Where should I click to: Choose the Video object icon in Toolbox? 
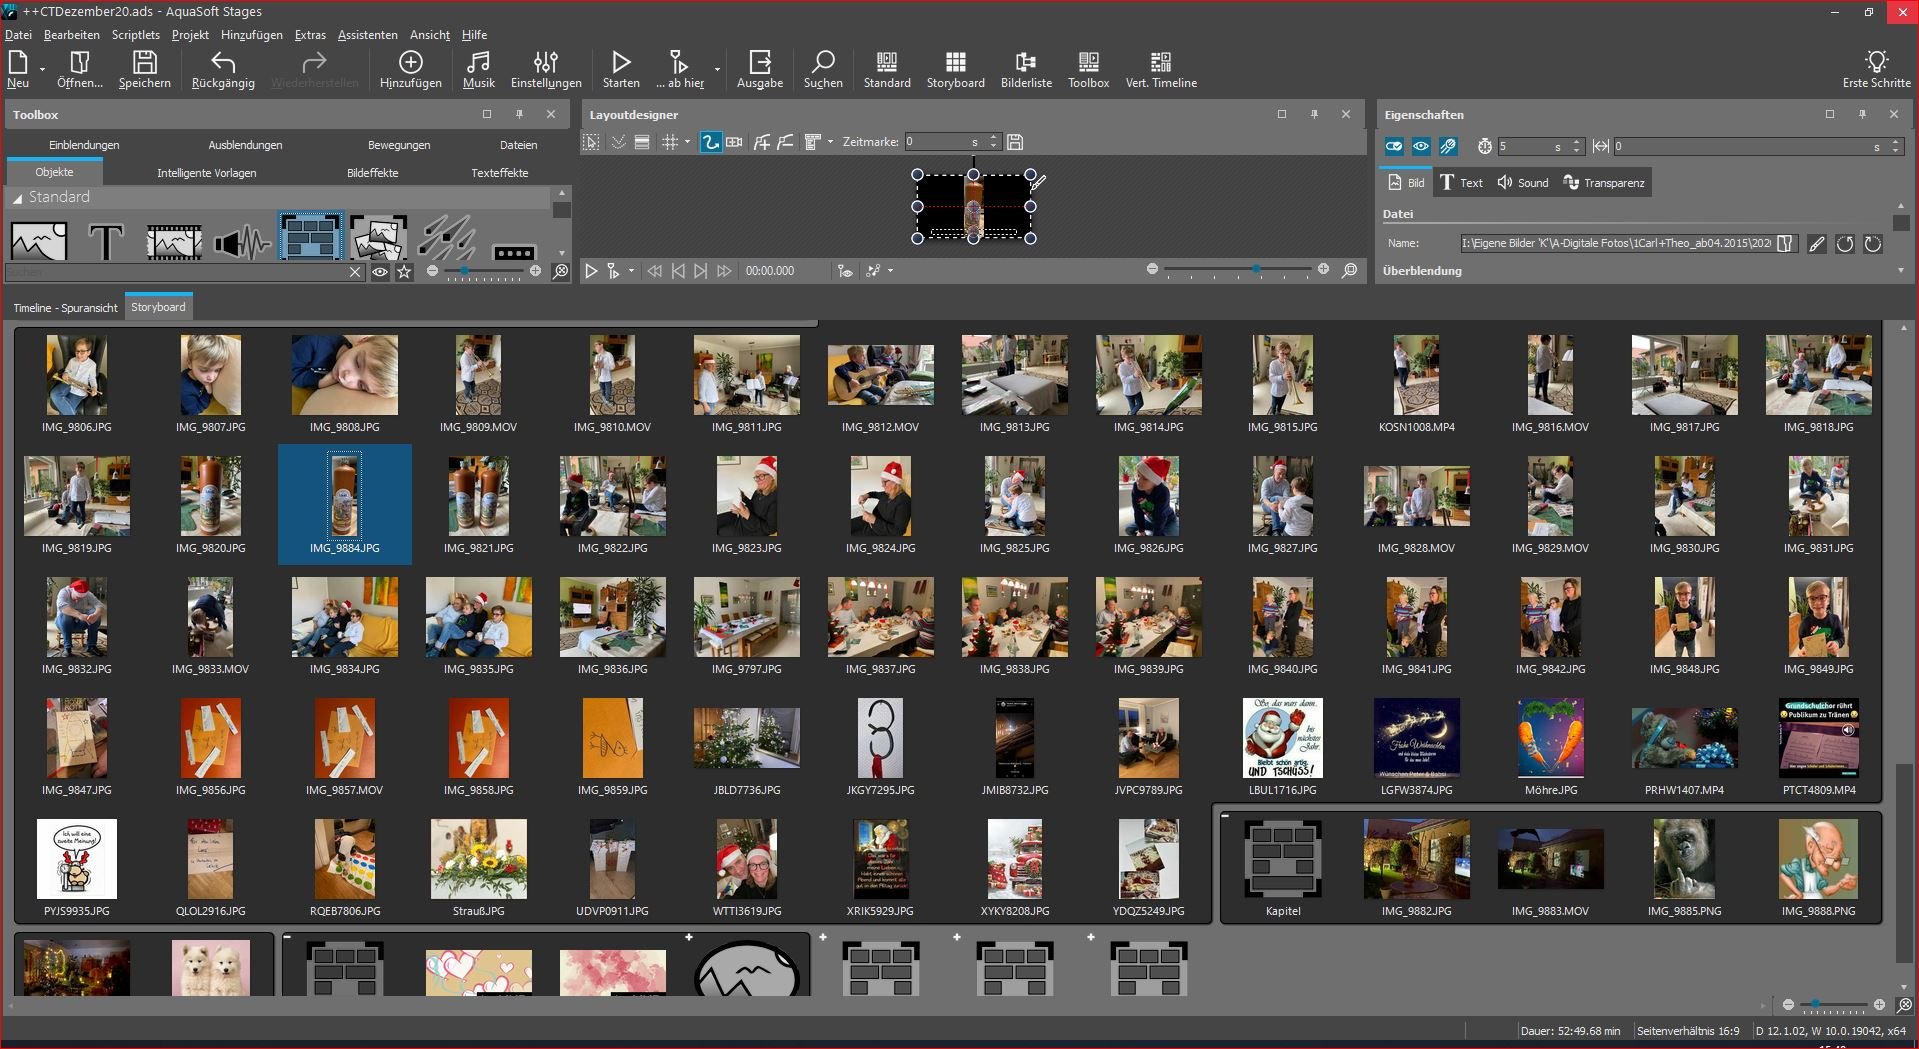pyautogui.click(x=173, y=241)
